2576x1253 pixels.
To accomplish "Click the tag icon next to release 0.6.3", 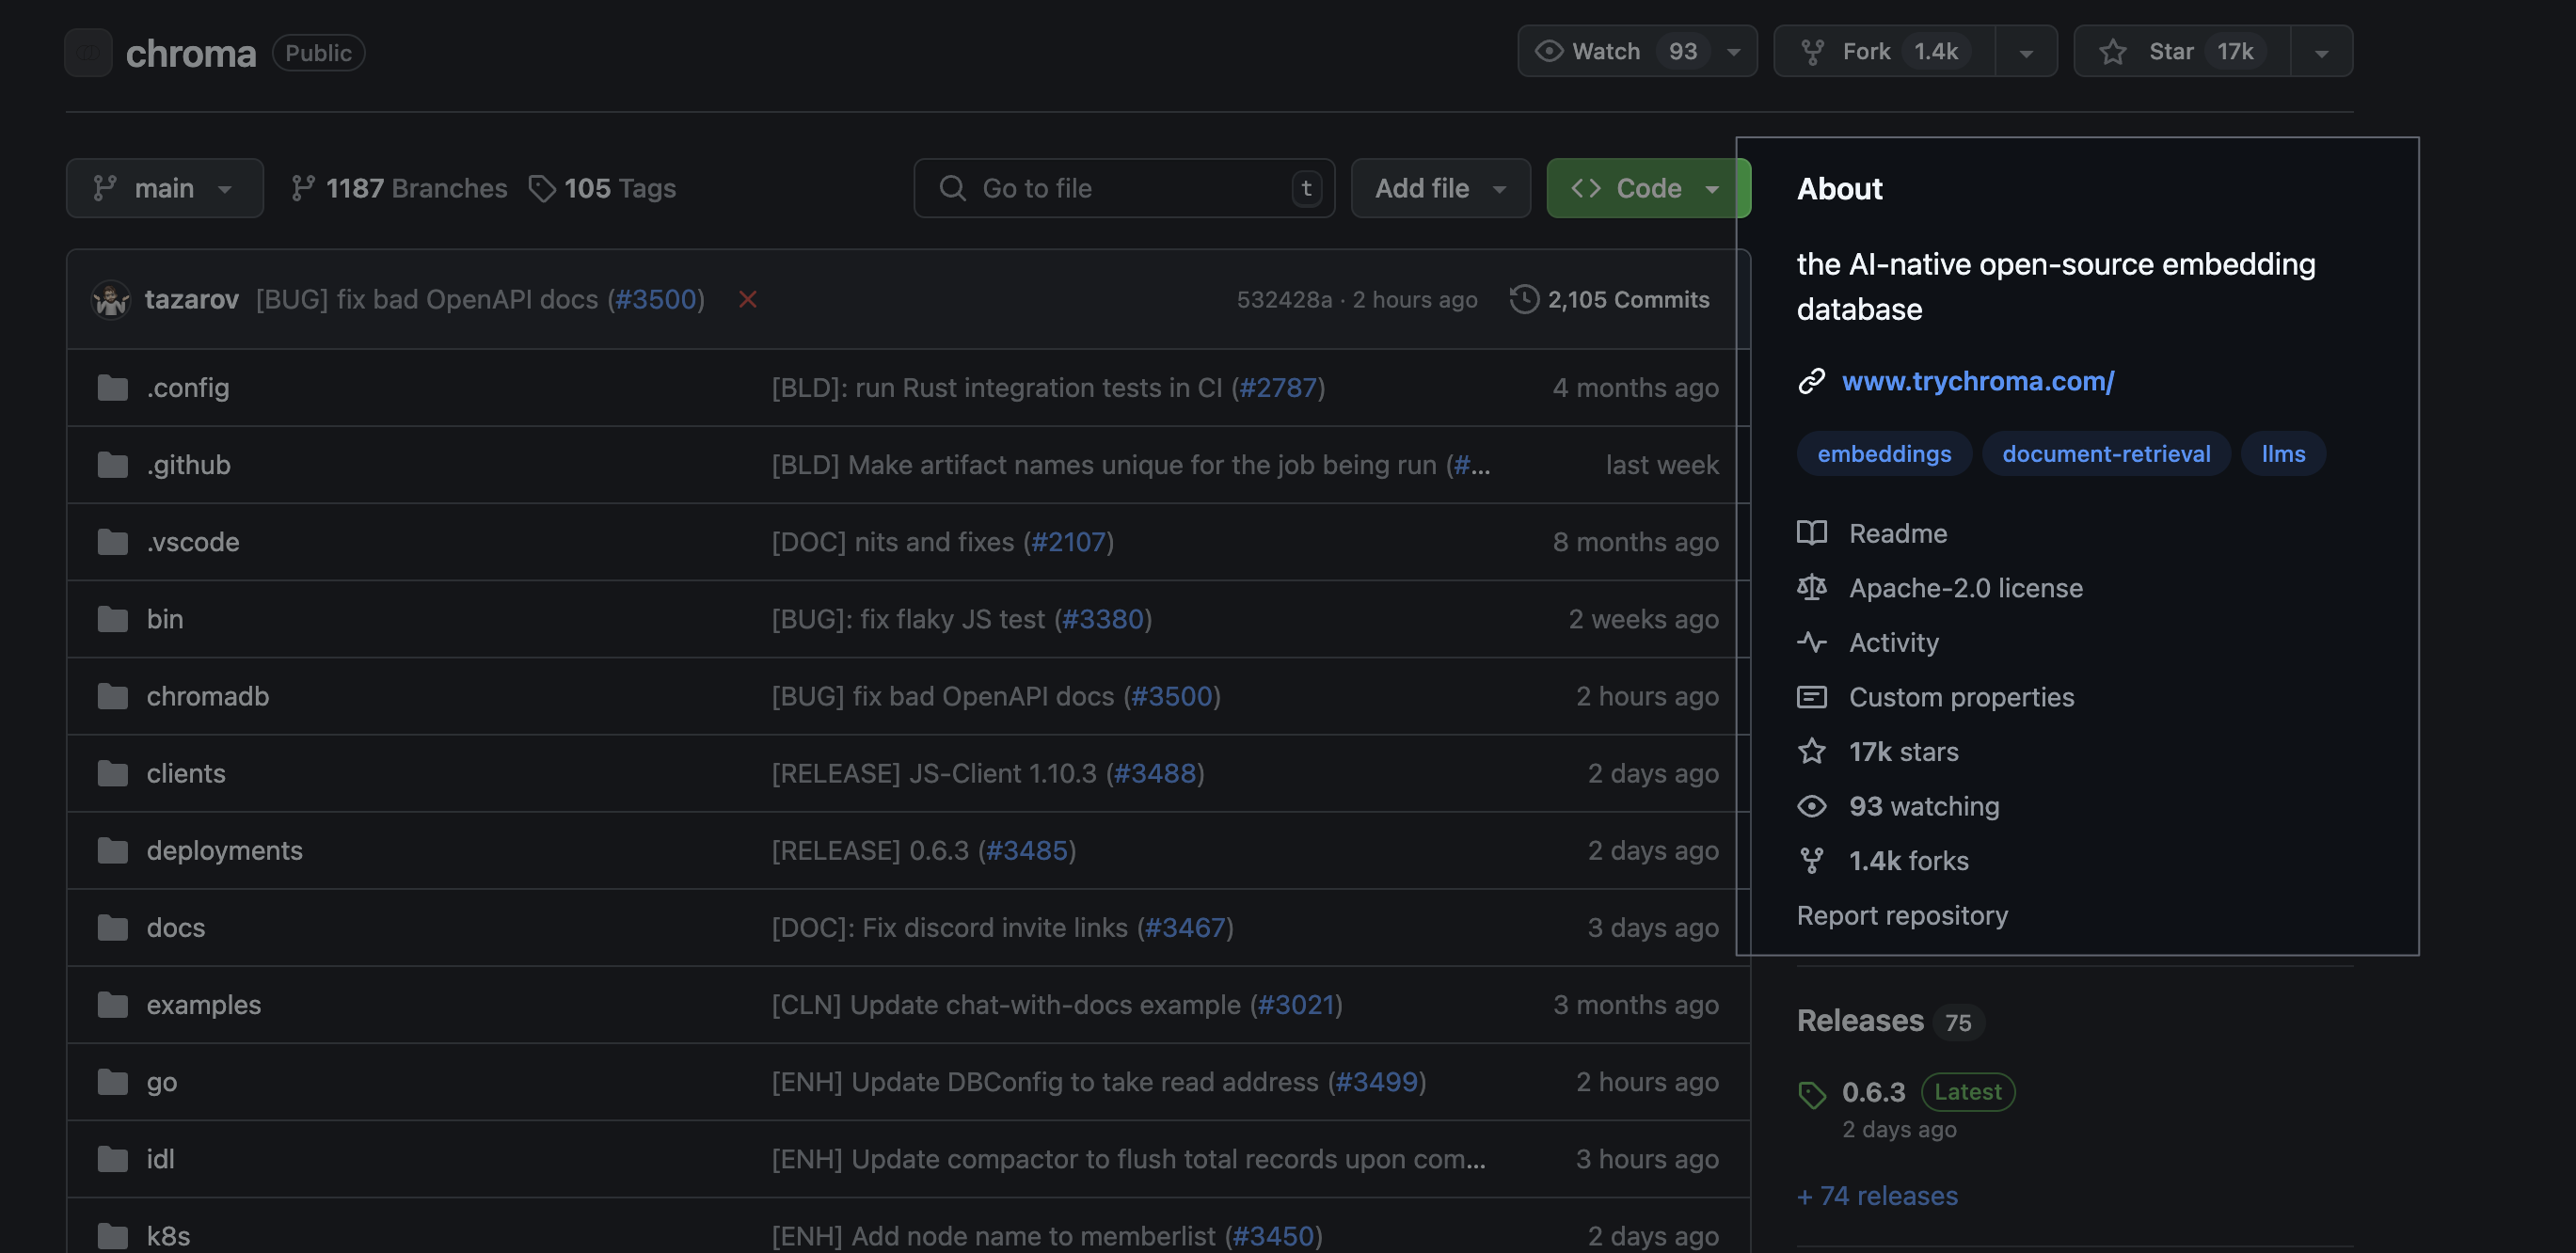I will click(1811, 1095).
